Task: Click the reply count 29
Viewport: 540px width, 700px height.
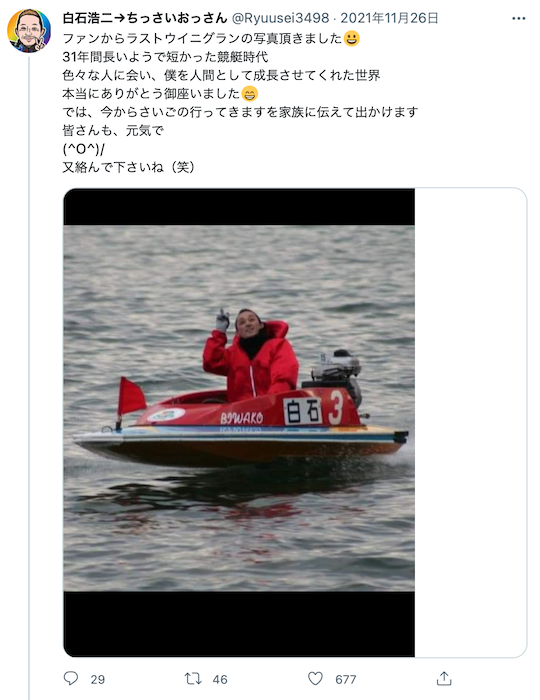Action: pos(98,679)
